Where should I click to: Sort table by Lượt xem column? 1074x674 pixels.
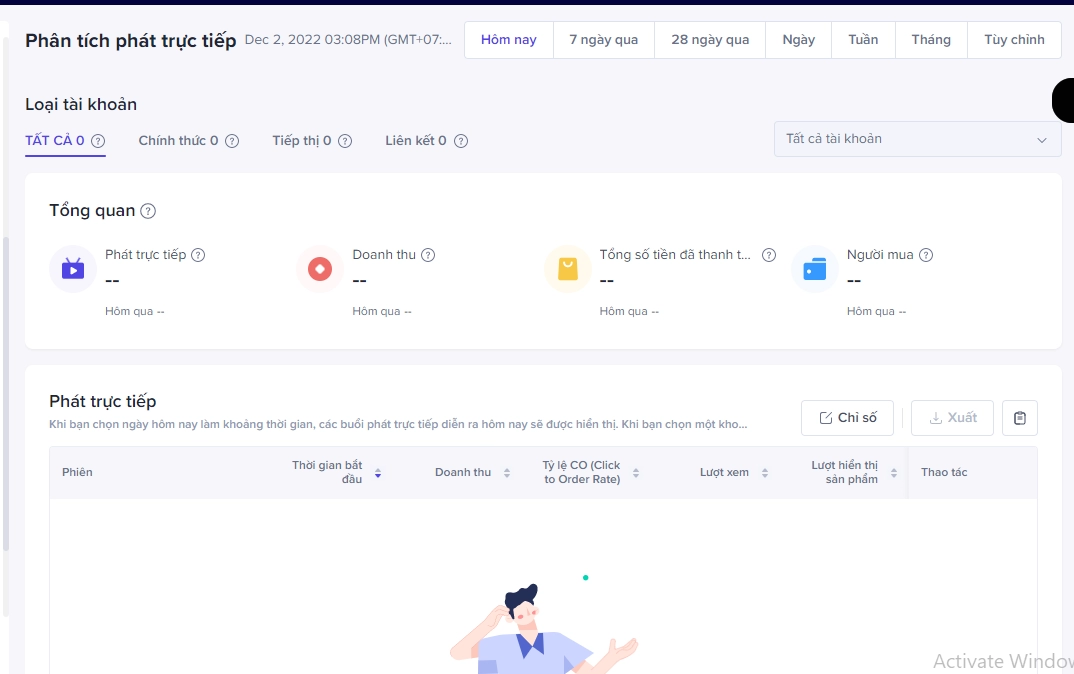[765, 473]
